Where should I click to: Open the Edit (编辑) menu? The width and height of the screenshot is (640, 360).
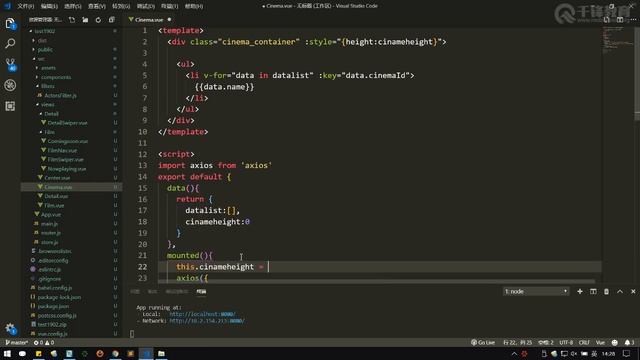pos(49,6)
